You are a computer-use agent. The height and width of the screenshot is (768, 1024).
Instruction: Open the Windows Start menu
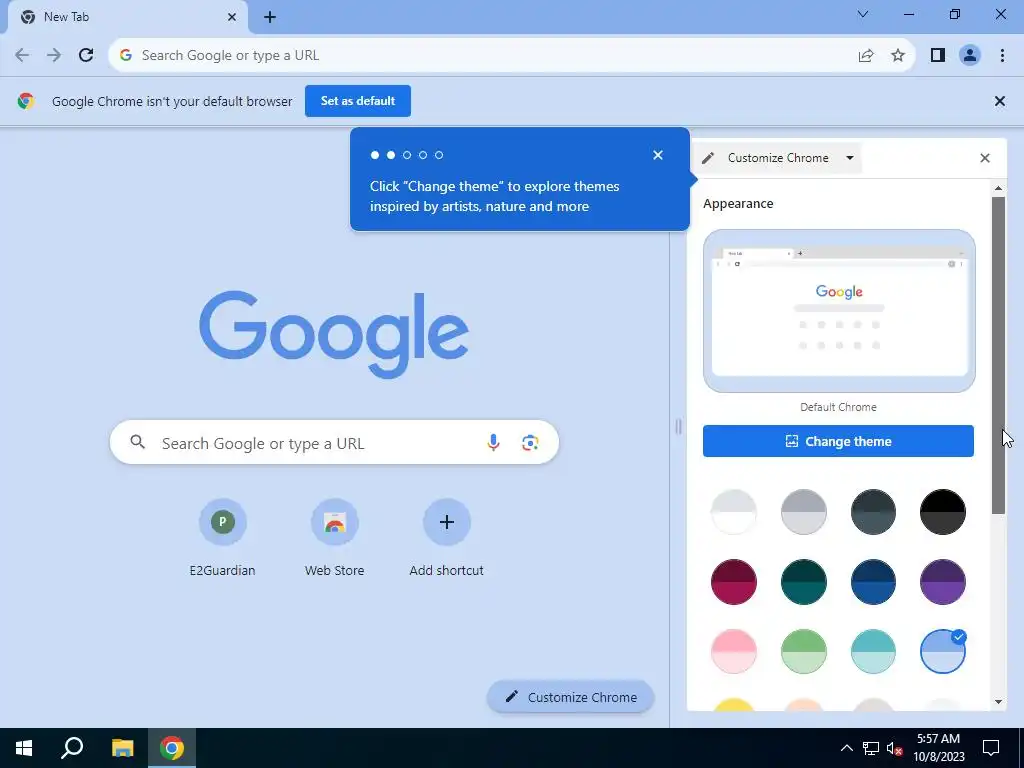[24, 748]
